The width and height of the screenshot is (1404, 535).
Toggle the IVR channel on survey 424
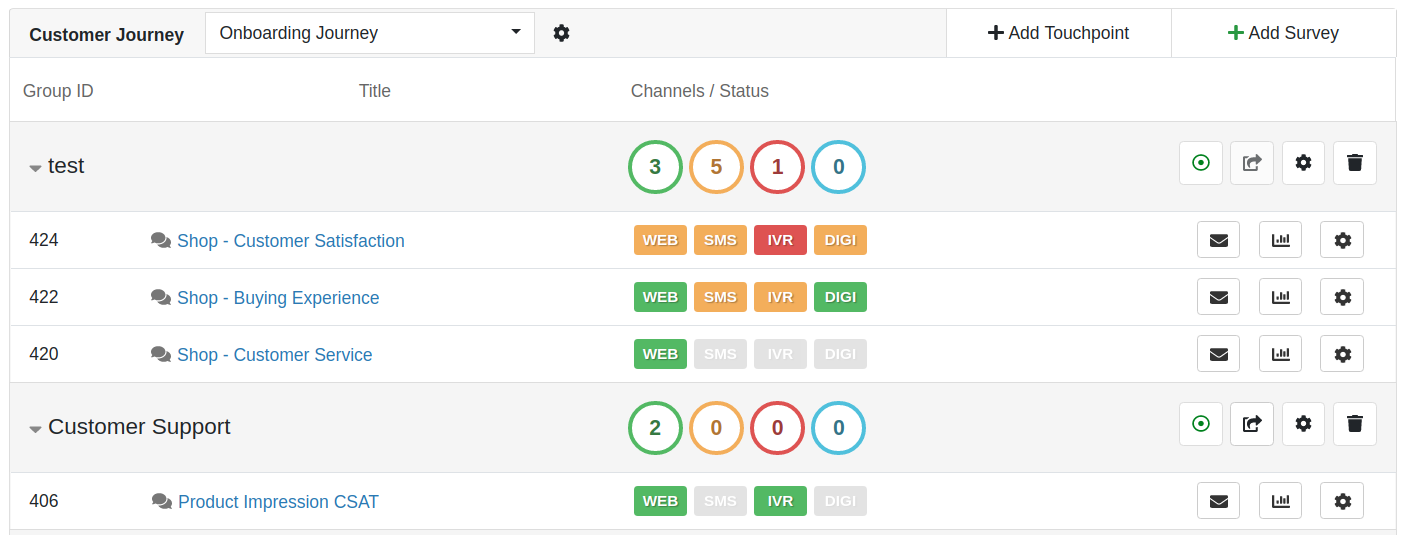tap(780, 240)
